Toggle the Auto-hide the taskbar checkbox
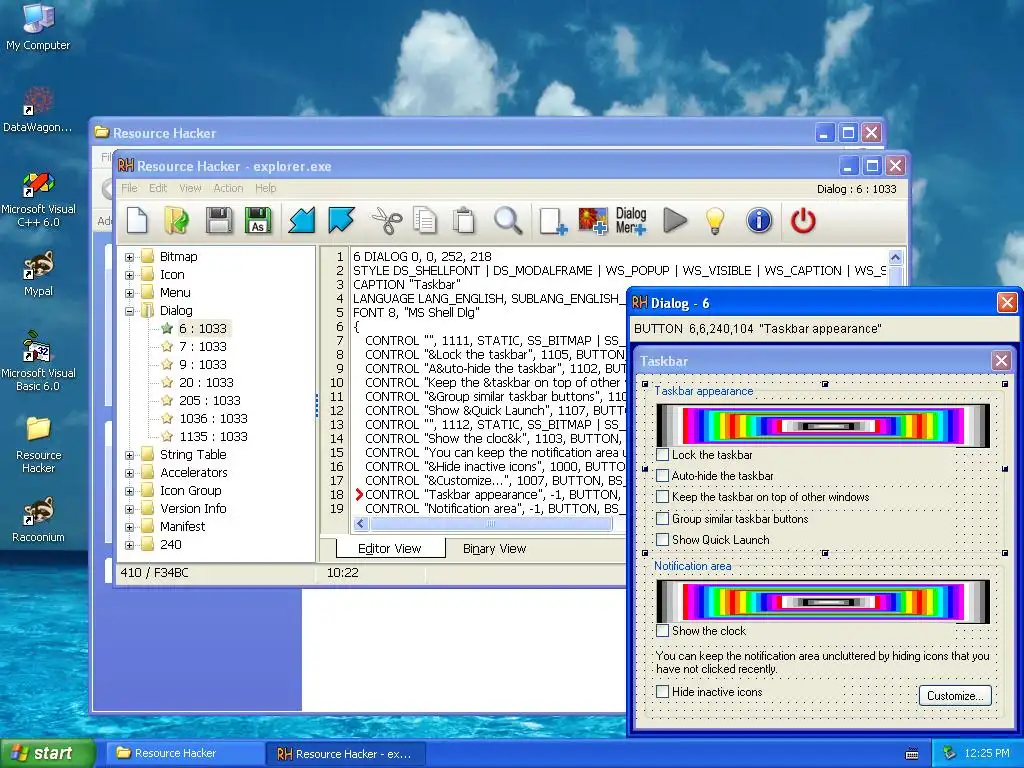This screenshot has height=768, width=1024. pos(662,475)
